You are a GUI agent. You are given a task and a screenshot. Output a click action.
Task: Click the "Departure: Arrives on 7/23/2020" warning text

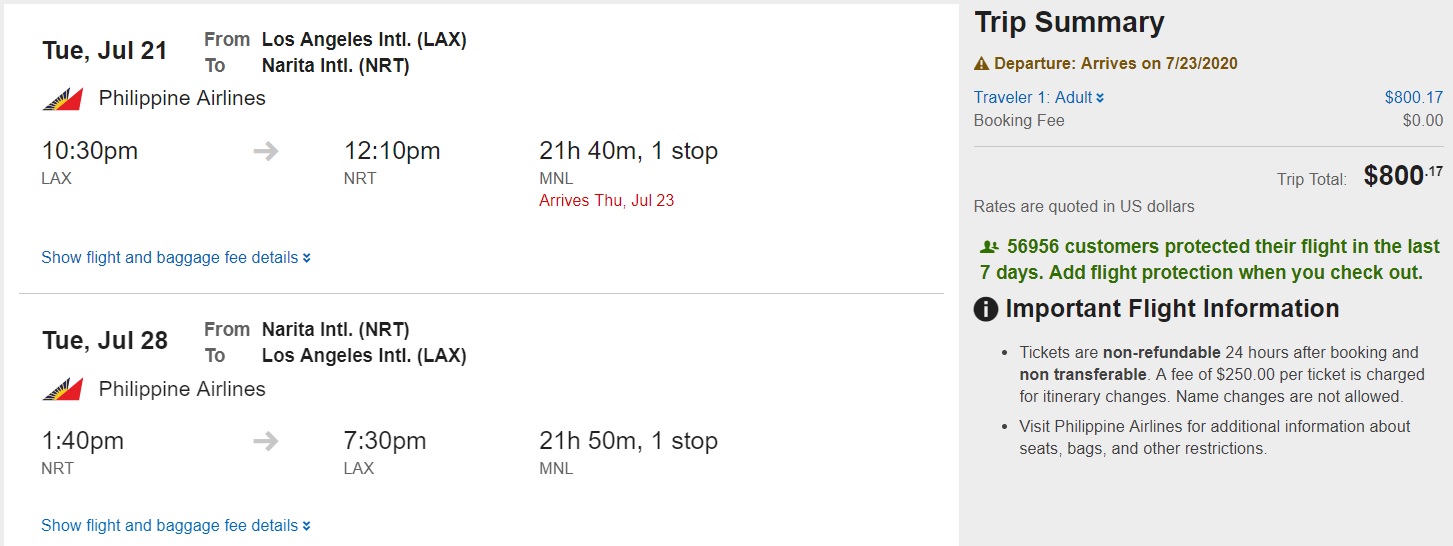point(1115,64)
